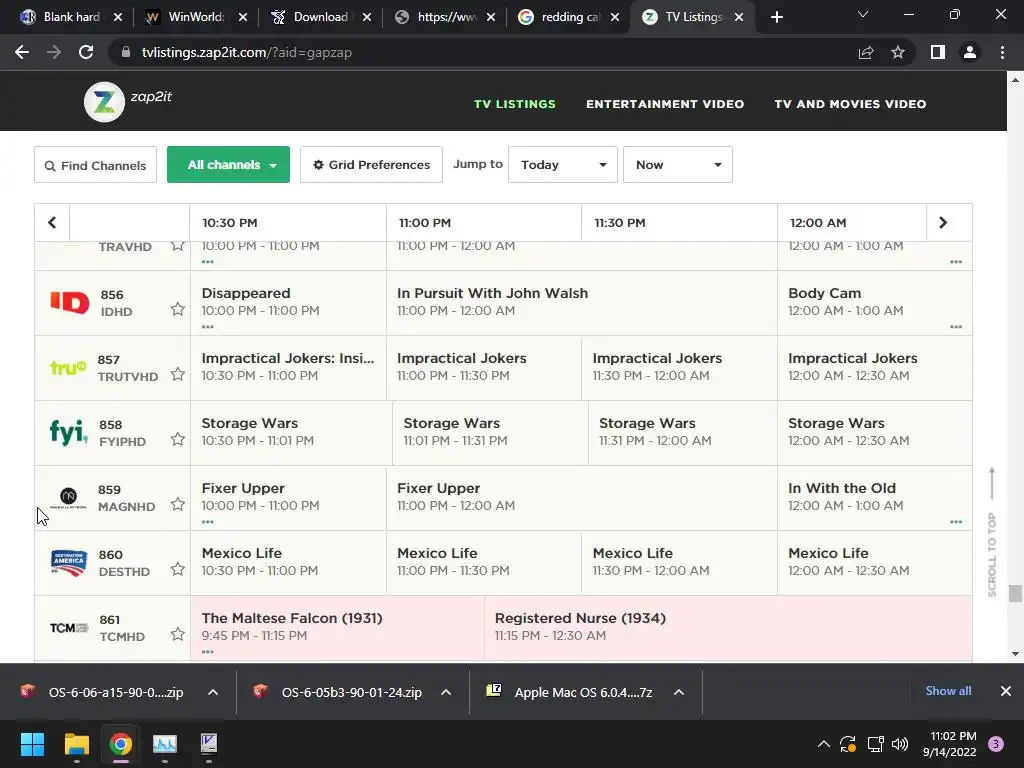Screen dimensions: 1024x768
Task: Click Find Channels button
Action: tap(95, 165)
